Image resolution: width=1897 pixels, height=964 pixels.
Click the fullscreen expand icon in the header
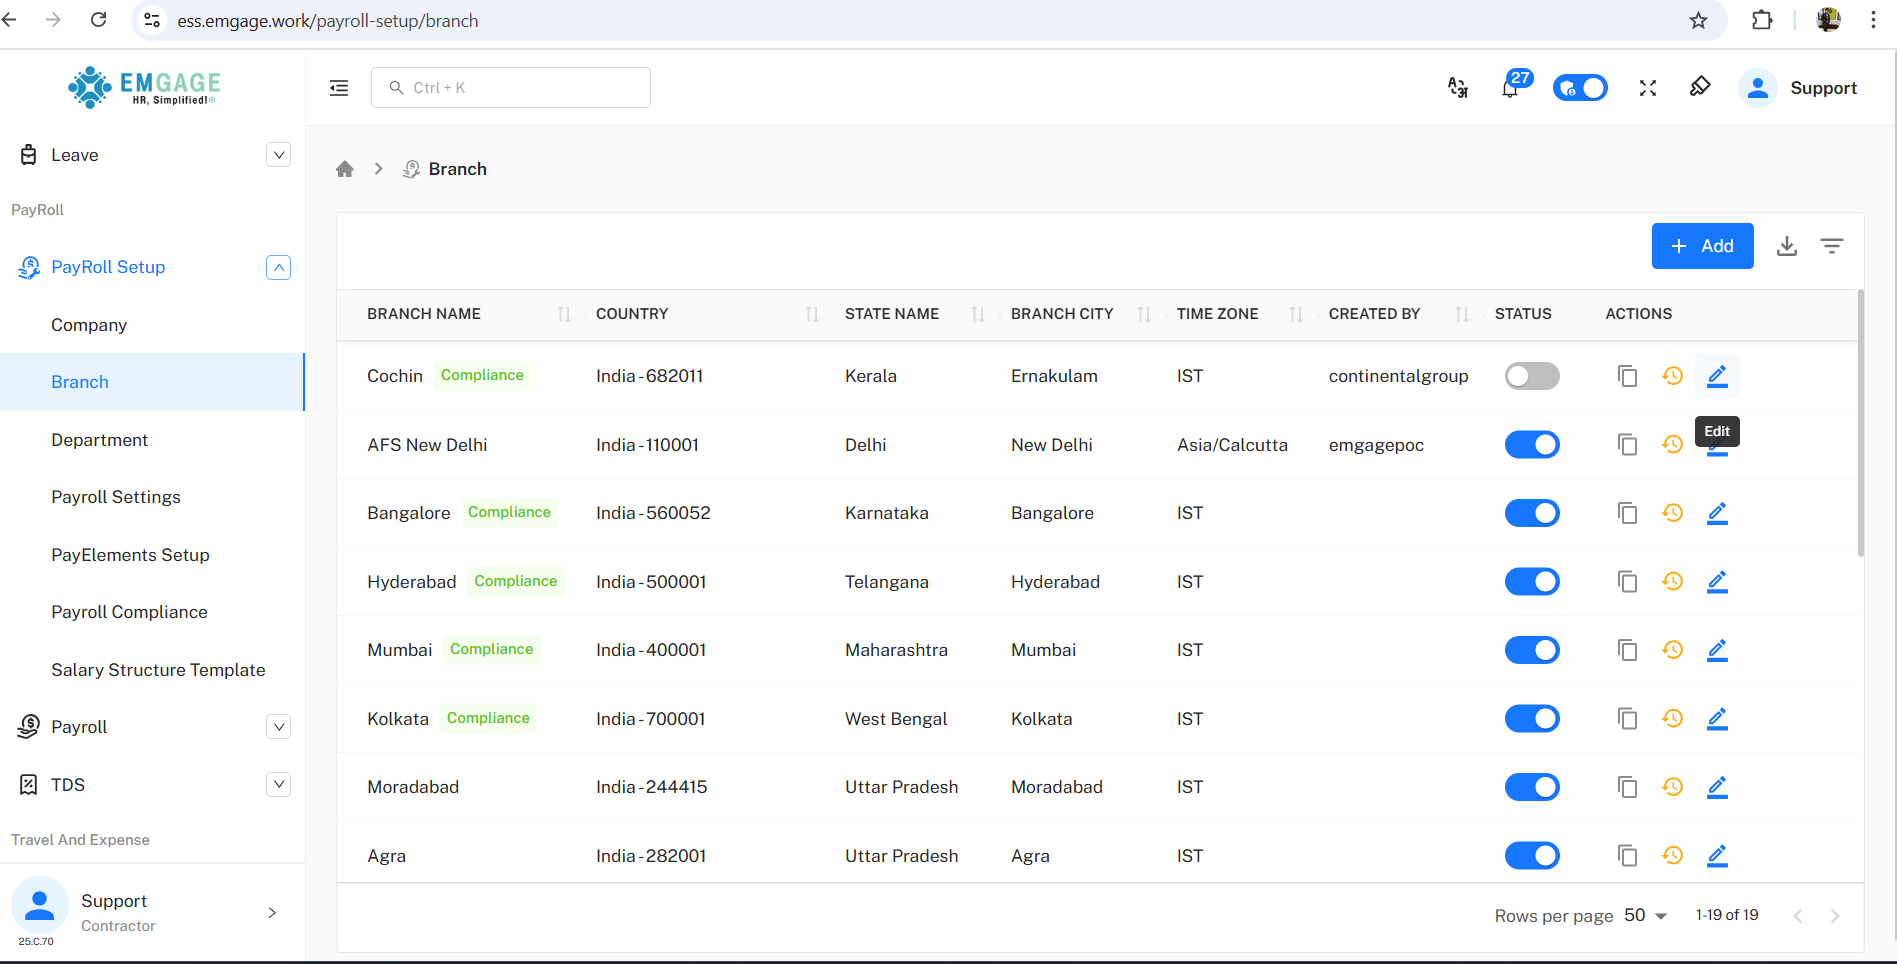(1647, 88)
